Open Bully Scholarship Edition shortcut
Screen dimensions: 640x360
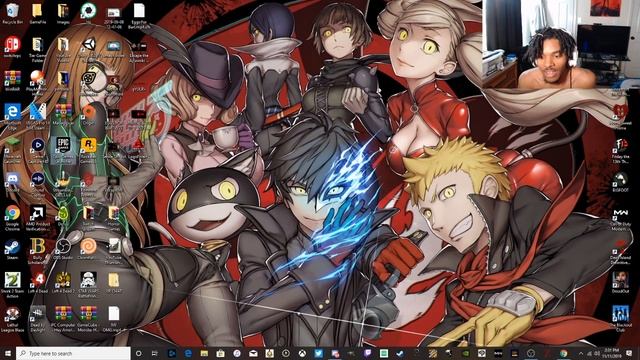[38, 251]
